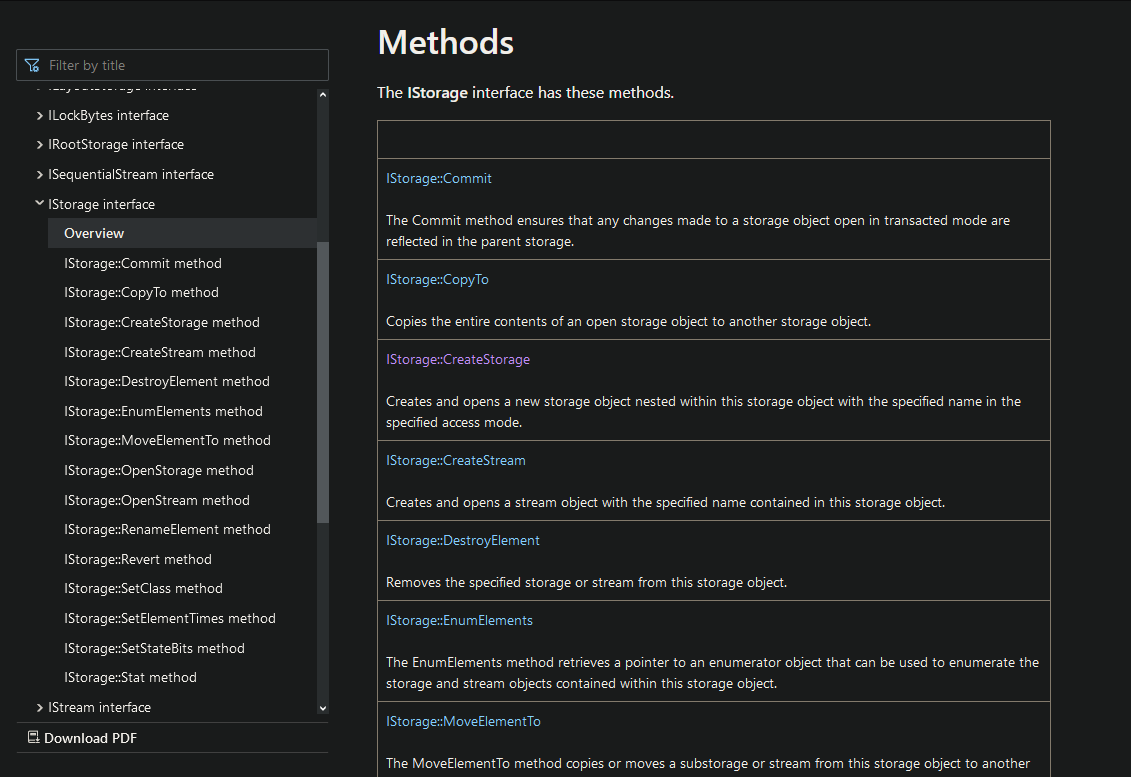Expand the IStream interface node

39,707
